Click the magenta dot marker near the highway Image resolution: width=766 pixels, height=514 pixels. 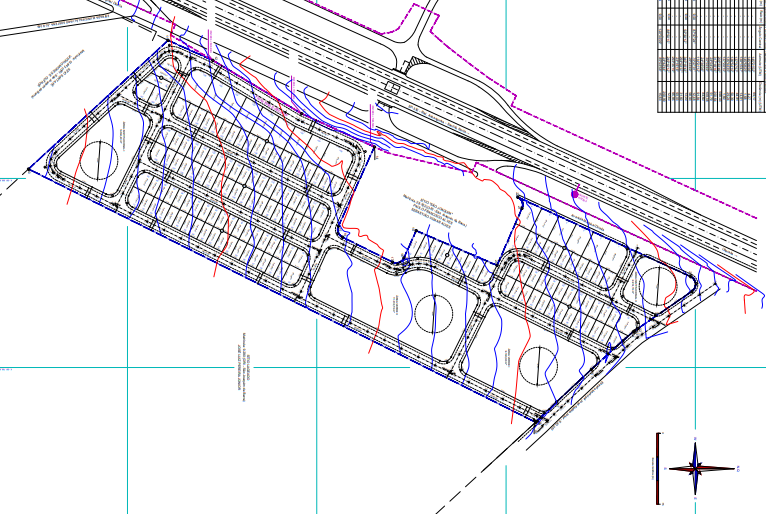point(575,192)
